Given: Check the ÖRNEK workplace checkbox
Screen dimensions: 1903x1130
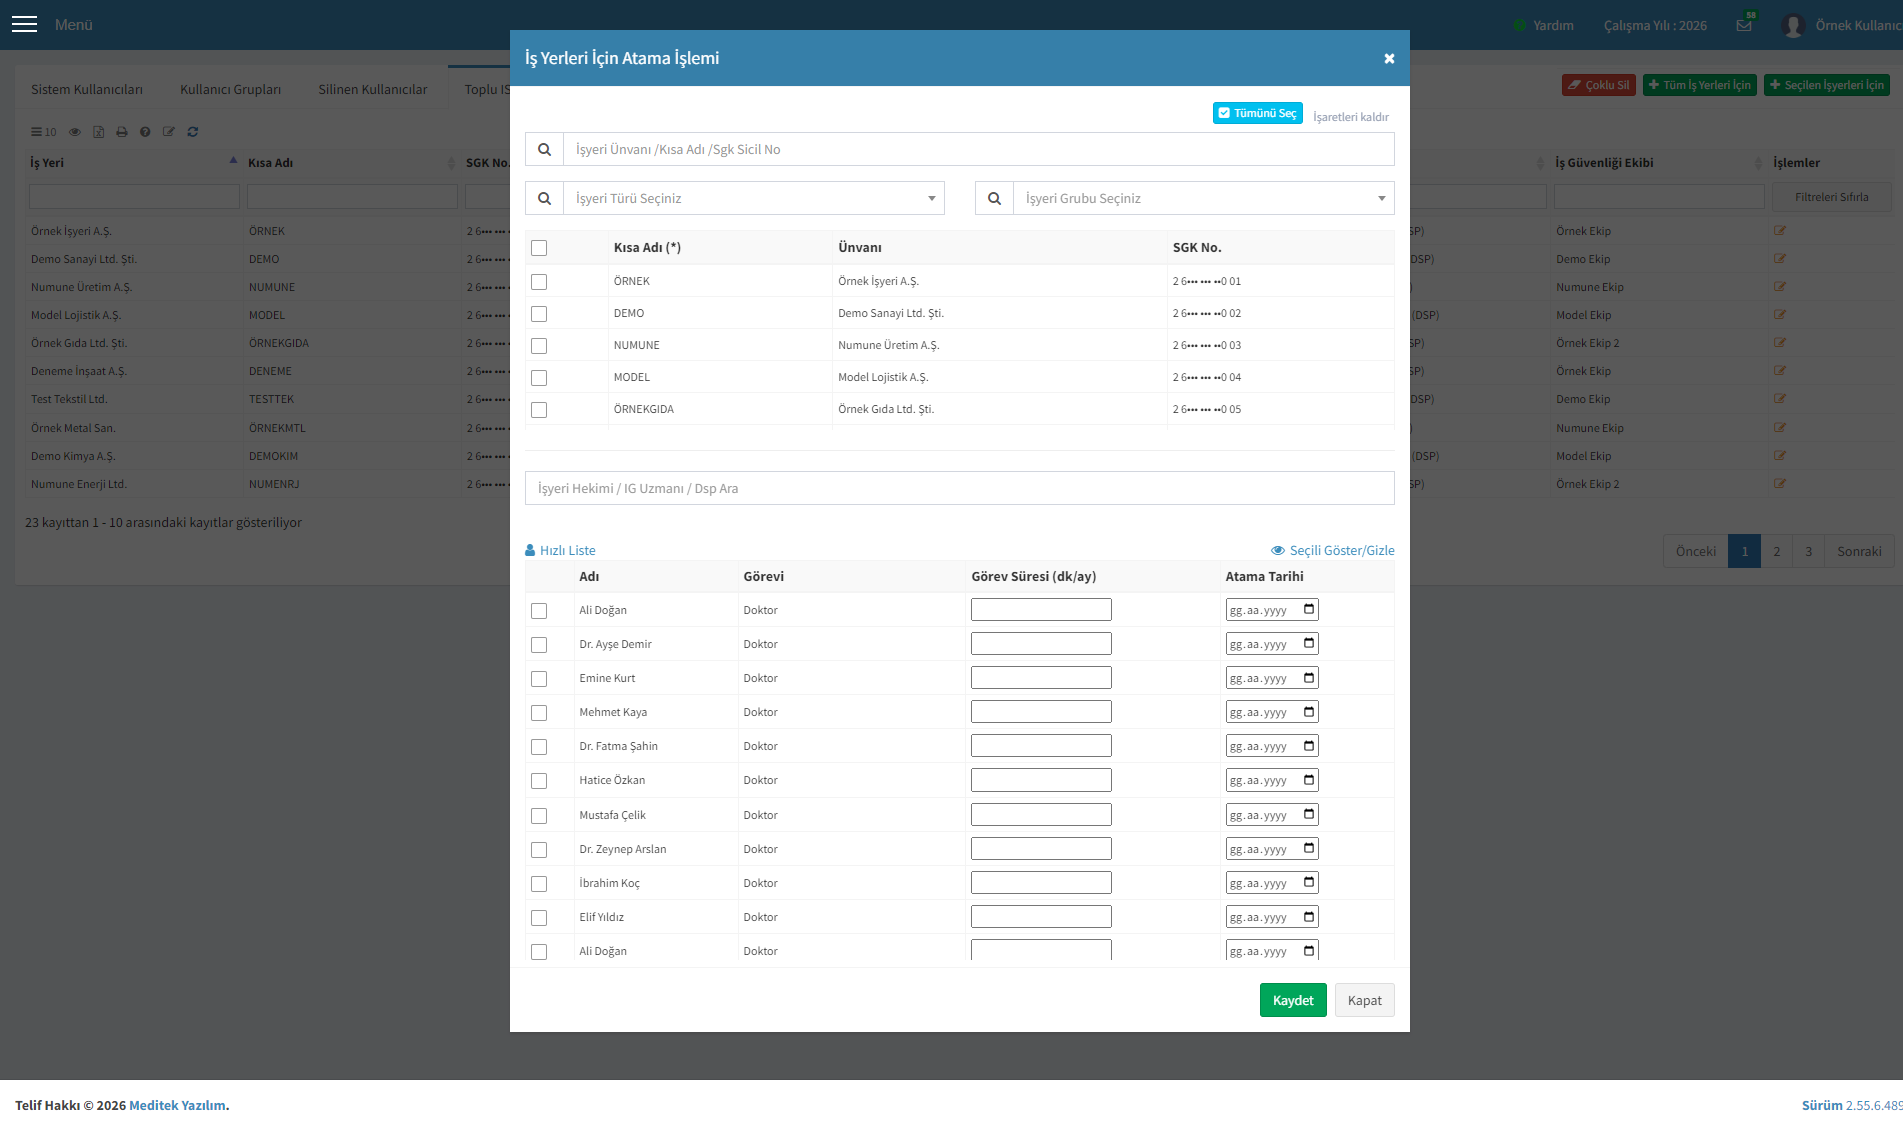Looking at the screenshot, I should pyautogui.click(x=539, y=282).
